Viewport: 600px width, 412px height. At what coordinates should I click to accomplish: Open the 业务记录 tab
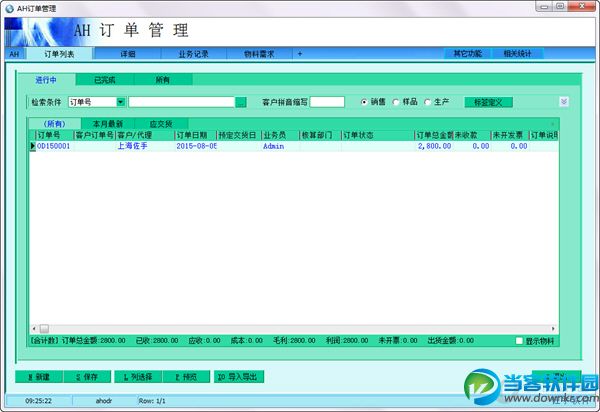pos(194,54)
